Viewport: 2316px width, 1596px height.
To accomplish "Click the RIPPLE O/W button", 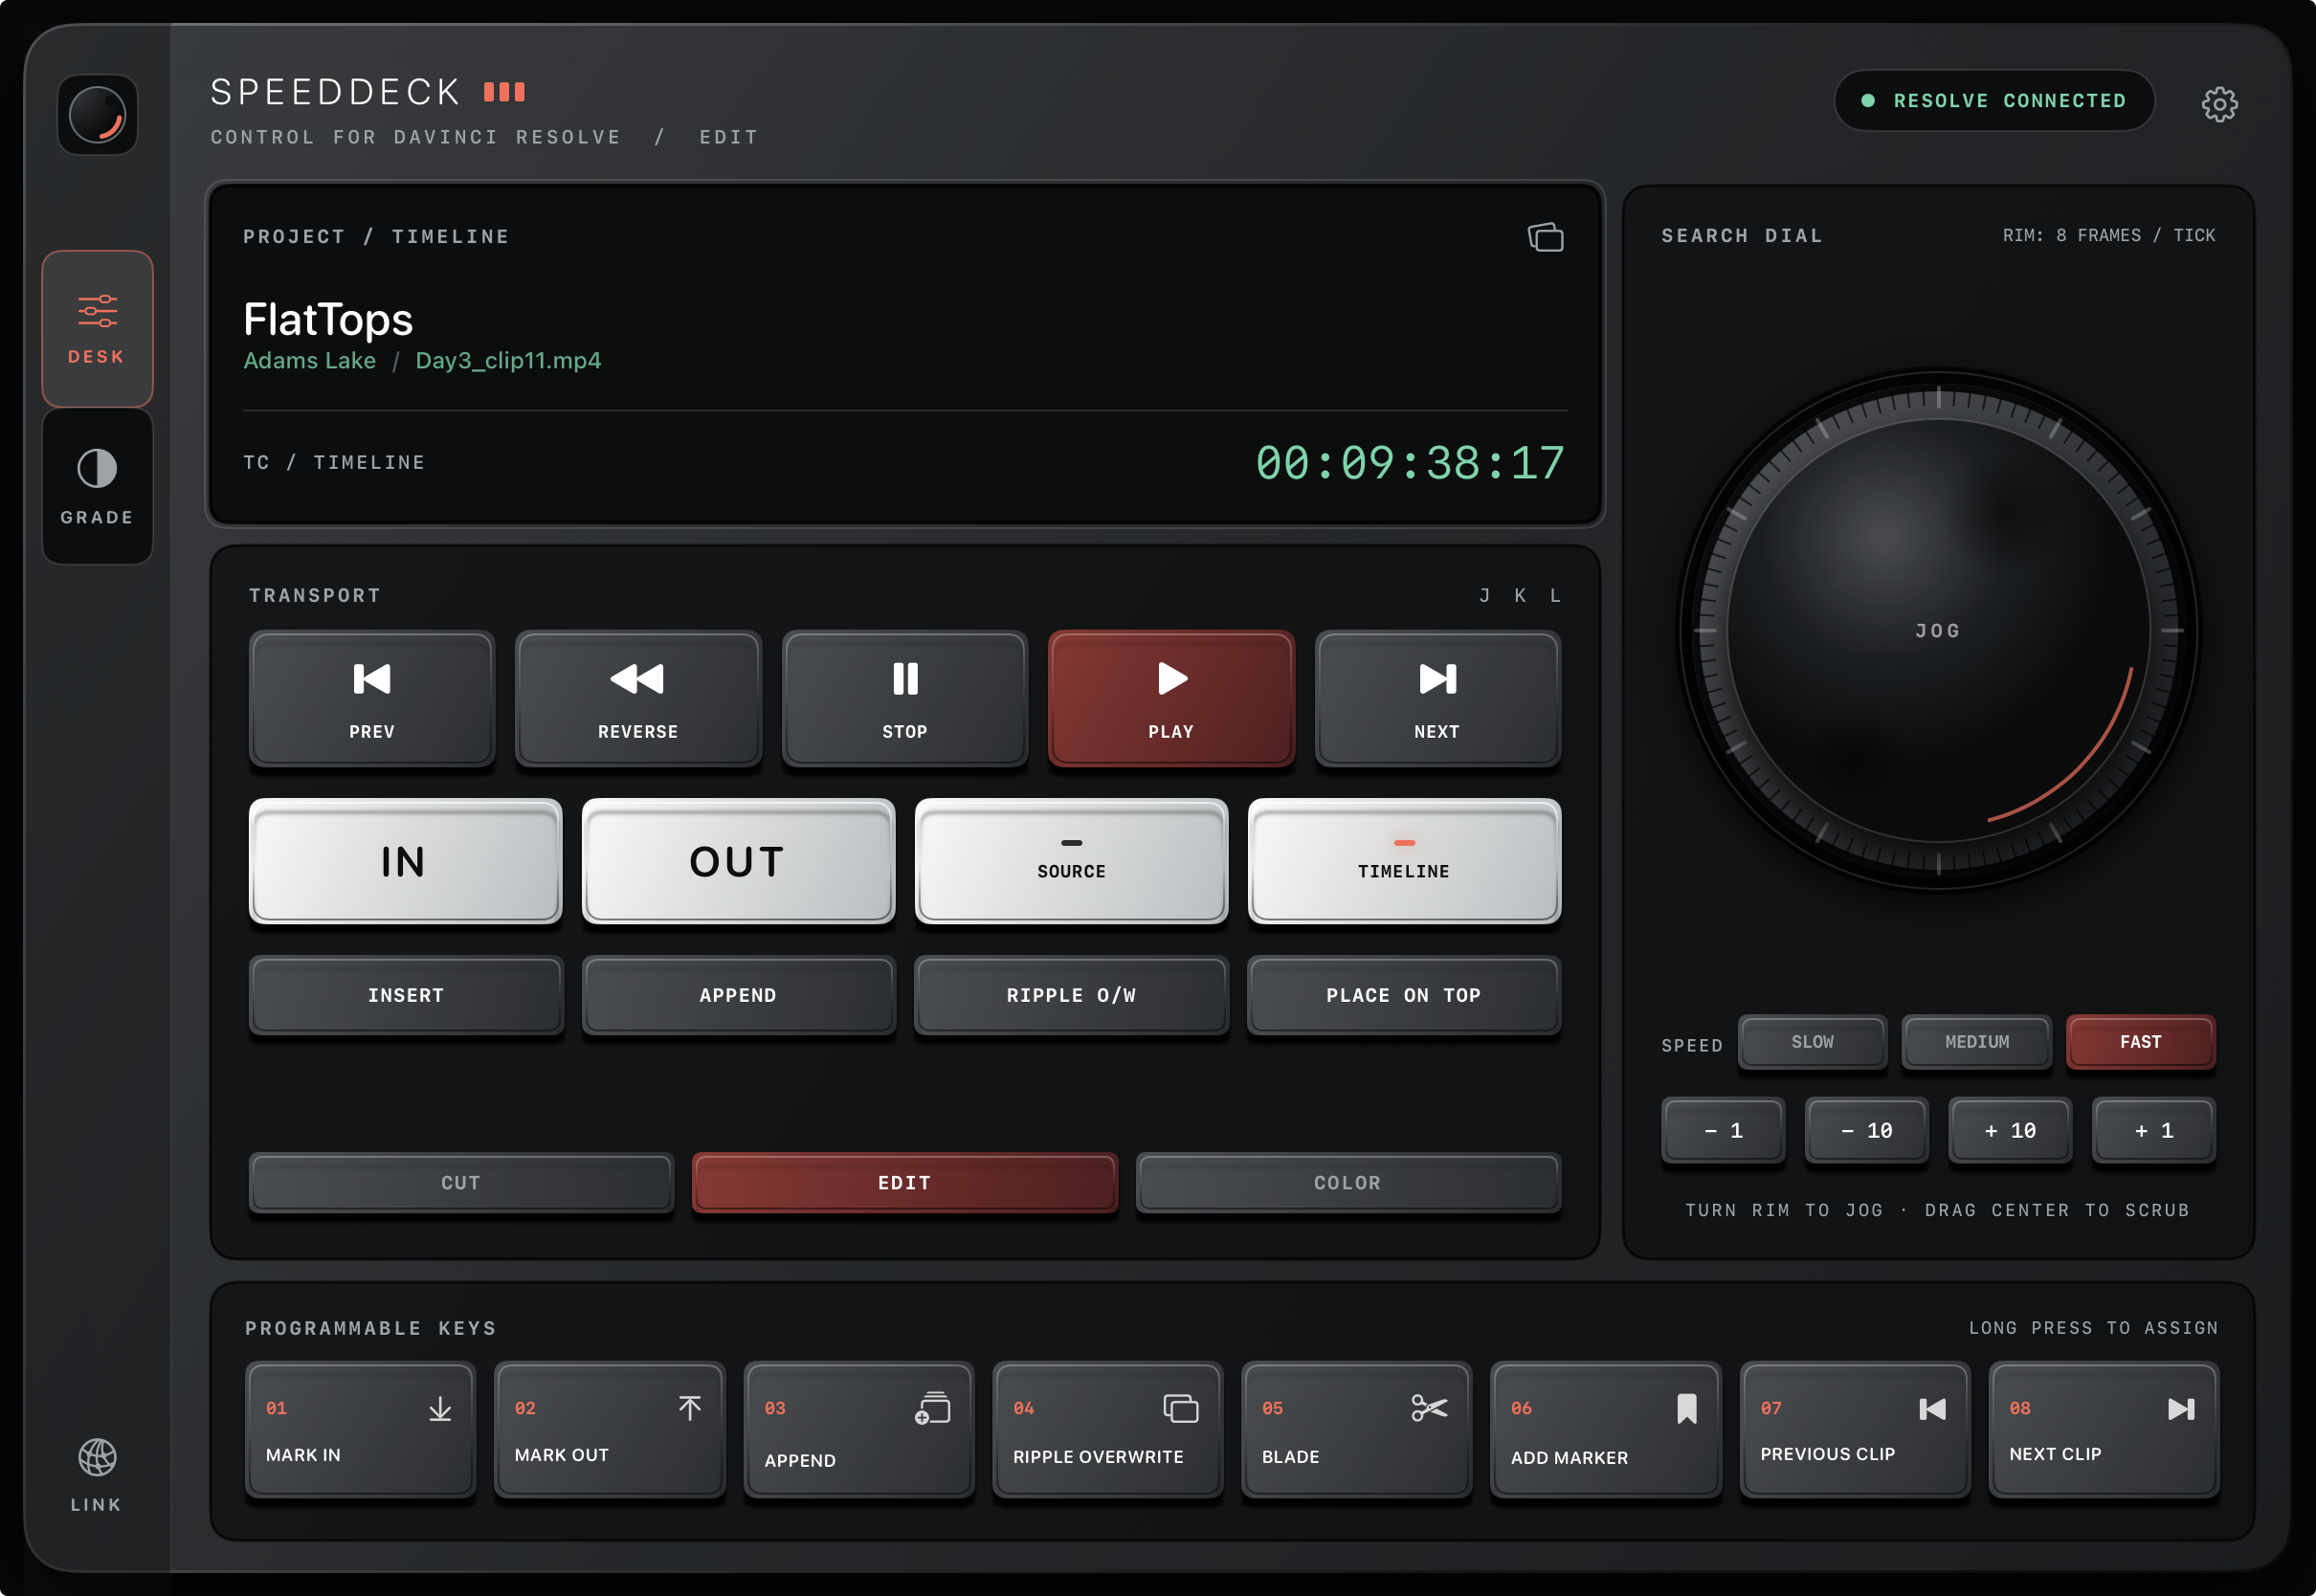I will 1071,995.
